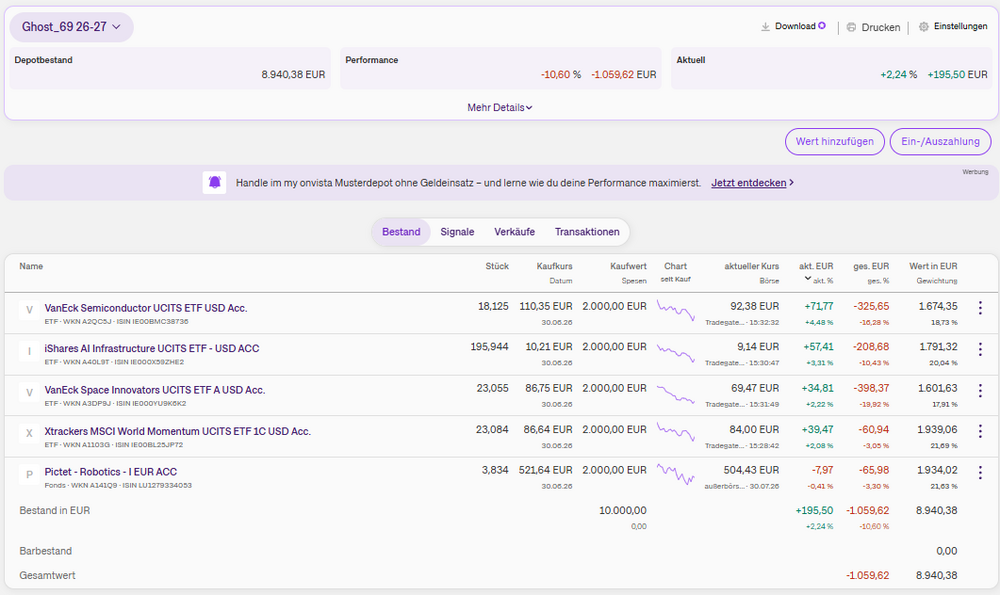Click the Drucken printer icon

pos(851,27)
